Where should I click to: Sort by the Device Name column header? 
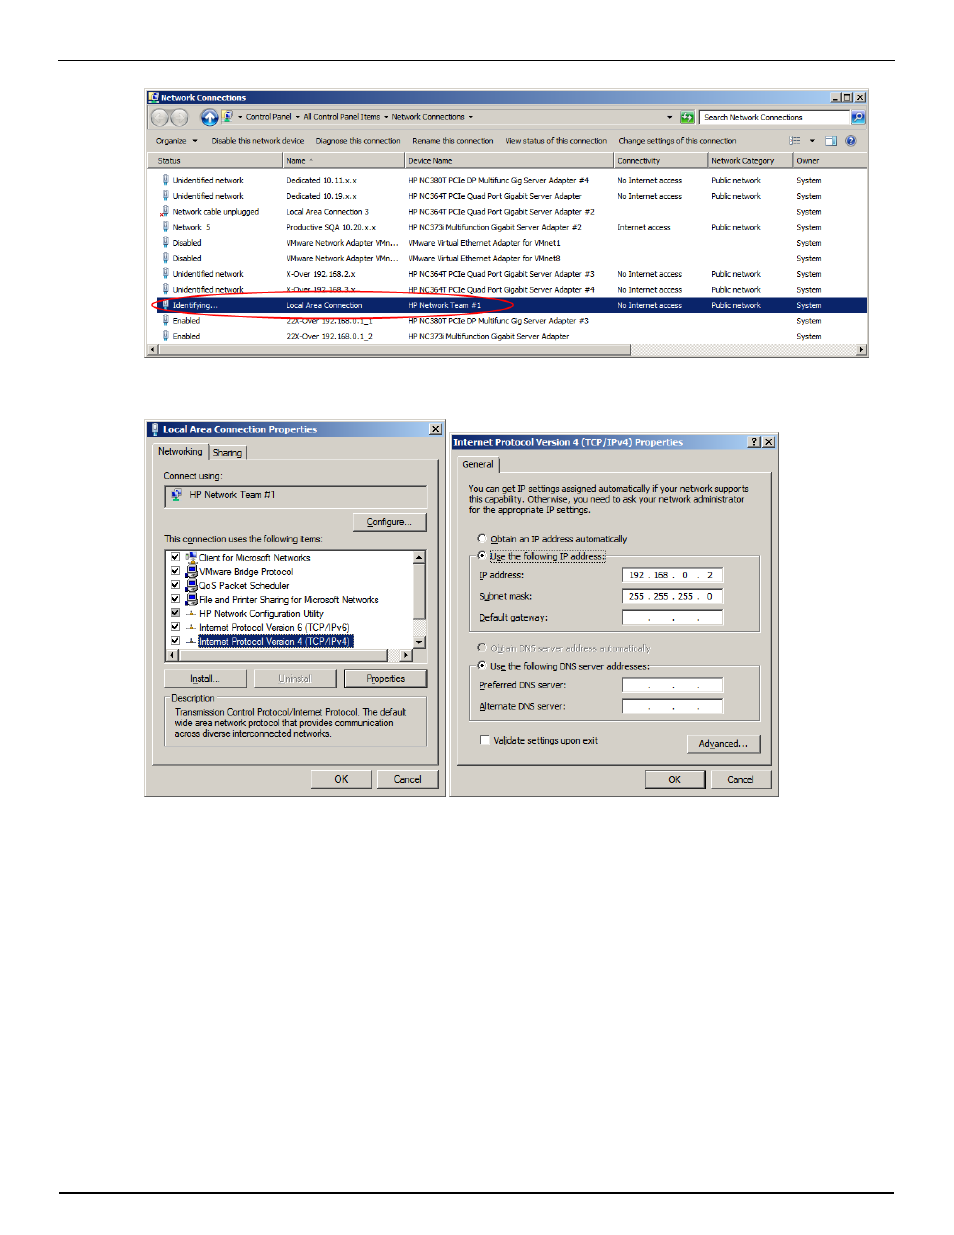click(x=508, y=160)
